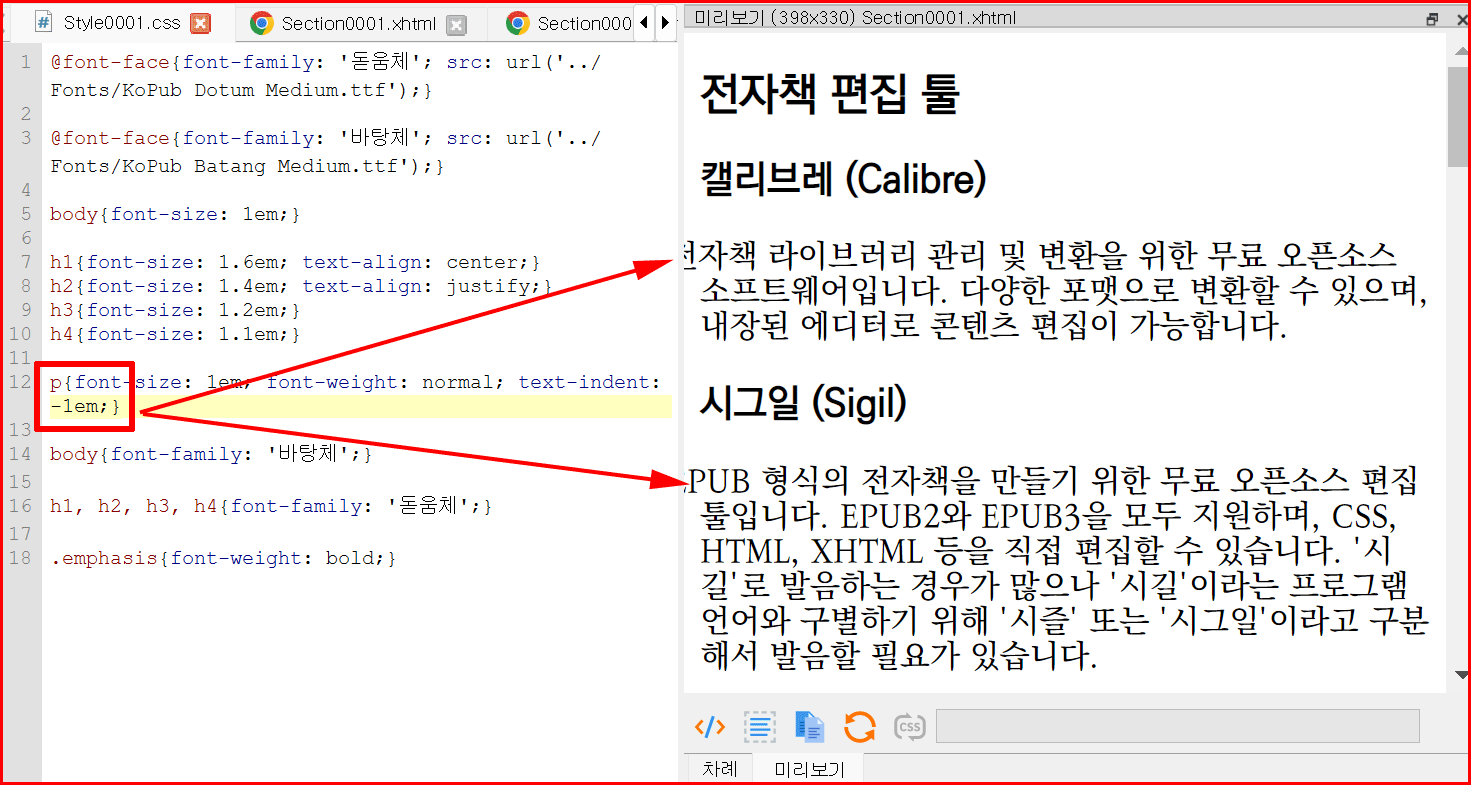Open the truncated Section000 tab
The image size is (1471, 785).
571,24
